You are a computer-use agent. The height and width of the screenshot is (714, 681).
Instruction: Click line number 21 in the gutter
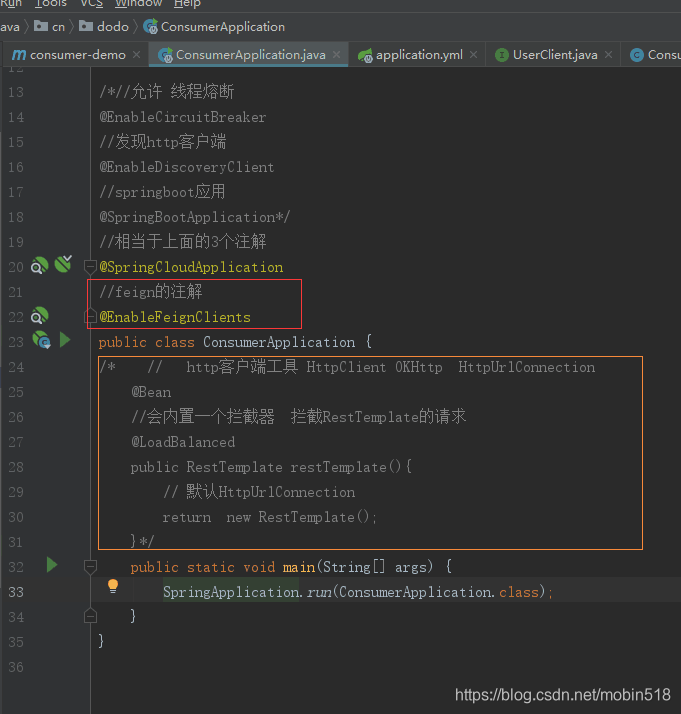[15, 292]
